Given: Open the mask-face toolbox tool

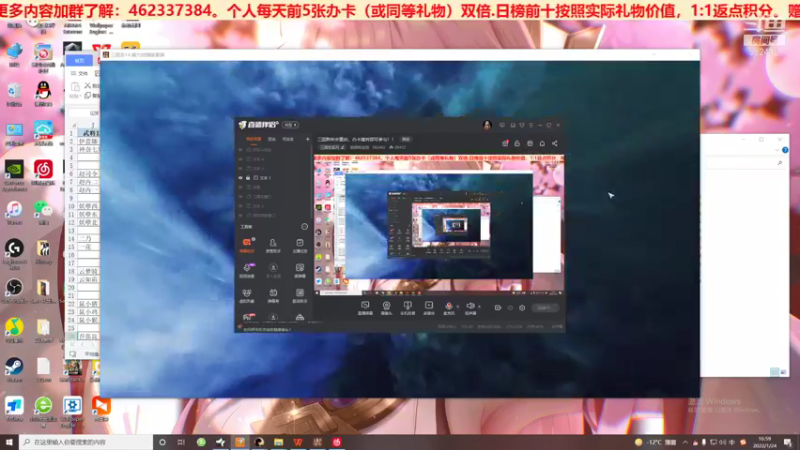Looking at the screenshot, I should (247, 295).
